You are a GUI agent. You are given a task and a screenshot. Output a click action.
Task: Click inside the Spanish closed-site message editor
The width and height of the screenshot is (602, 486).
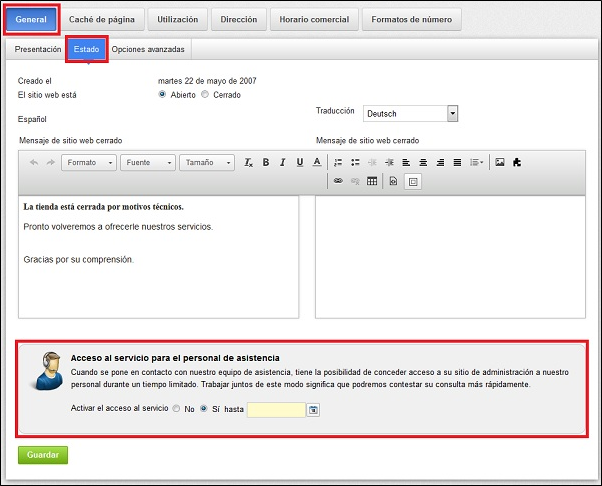[x=159, y=257]
